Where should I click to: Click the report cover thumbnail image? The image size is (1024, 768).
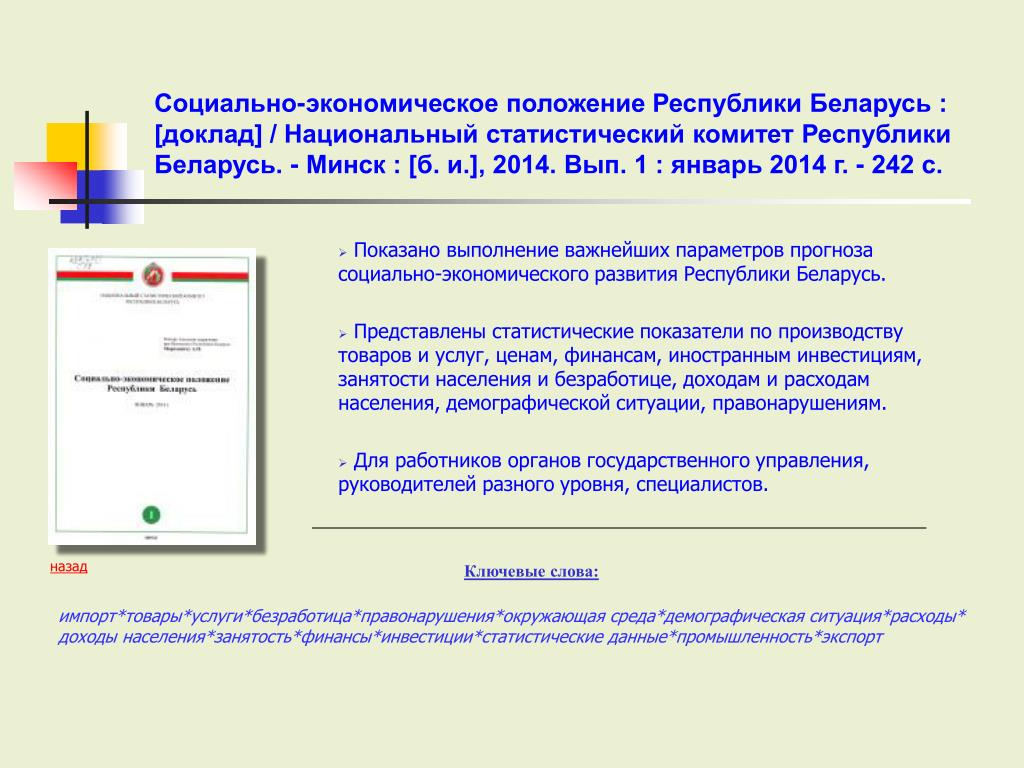152,396
